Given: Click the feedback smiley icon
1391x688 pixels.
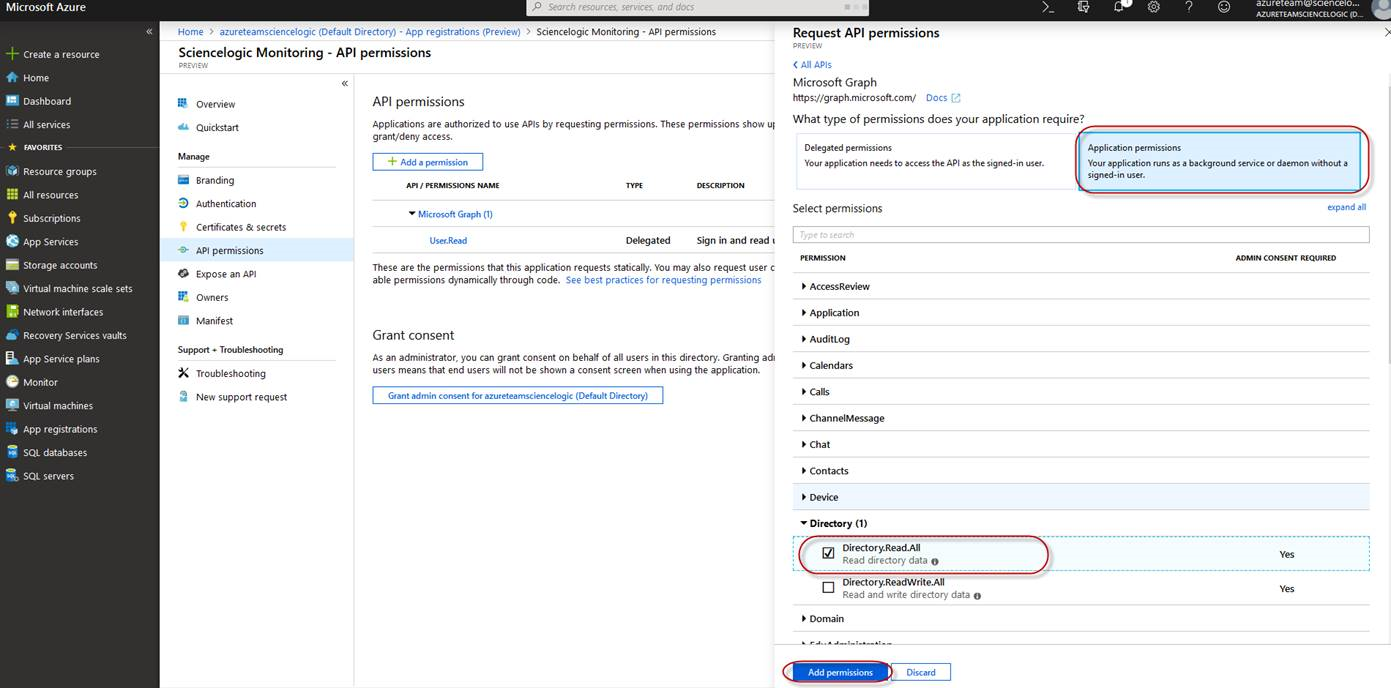Looking at the screenshot, I should (1224, 7).
